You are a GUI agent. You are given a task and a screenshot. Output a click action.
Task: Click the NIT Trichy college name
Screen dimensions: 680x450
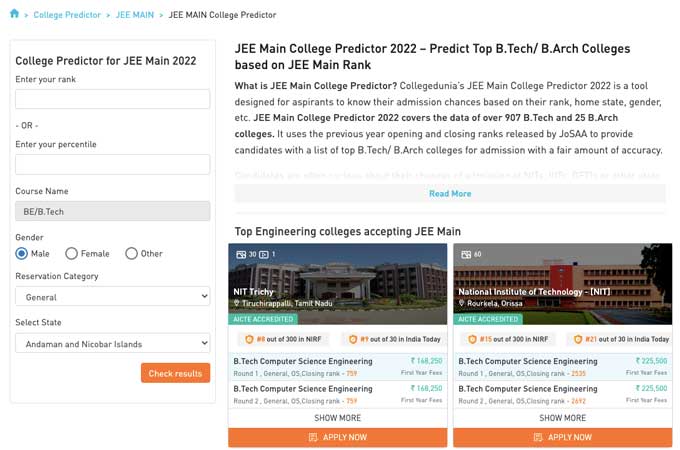coord(253,292)
